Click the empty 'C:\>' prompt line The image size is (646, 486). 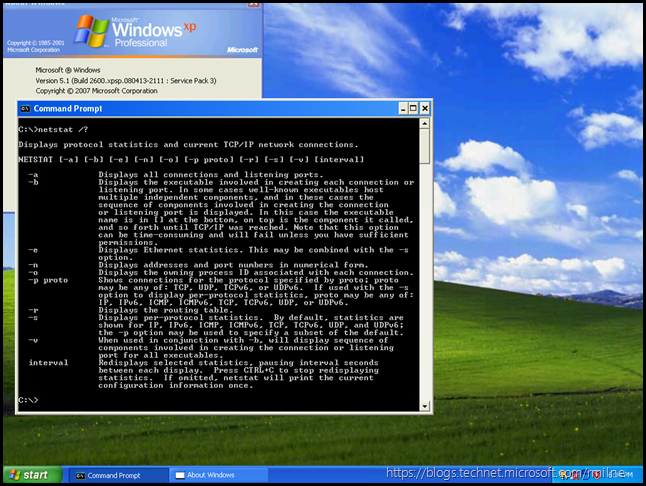click(x=28, y=400)
